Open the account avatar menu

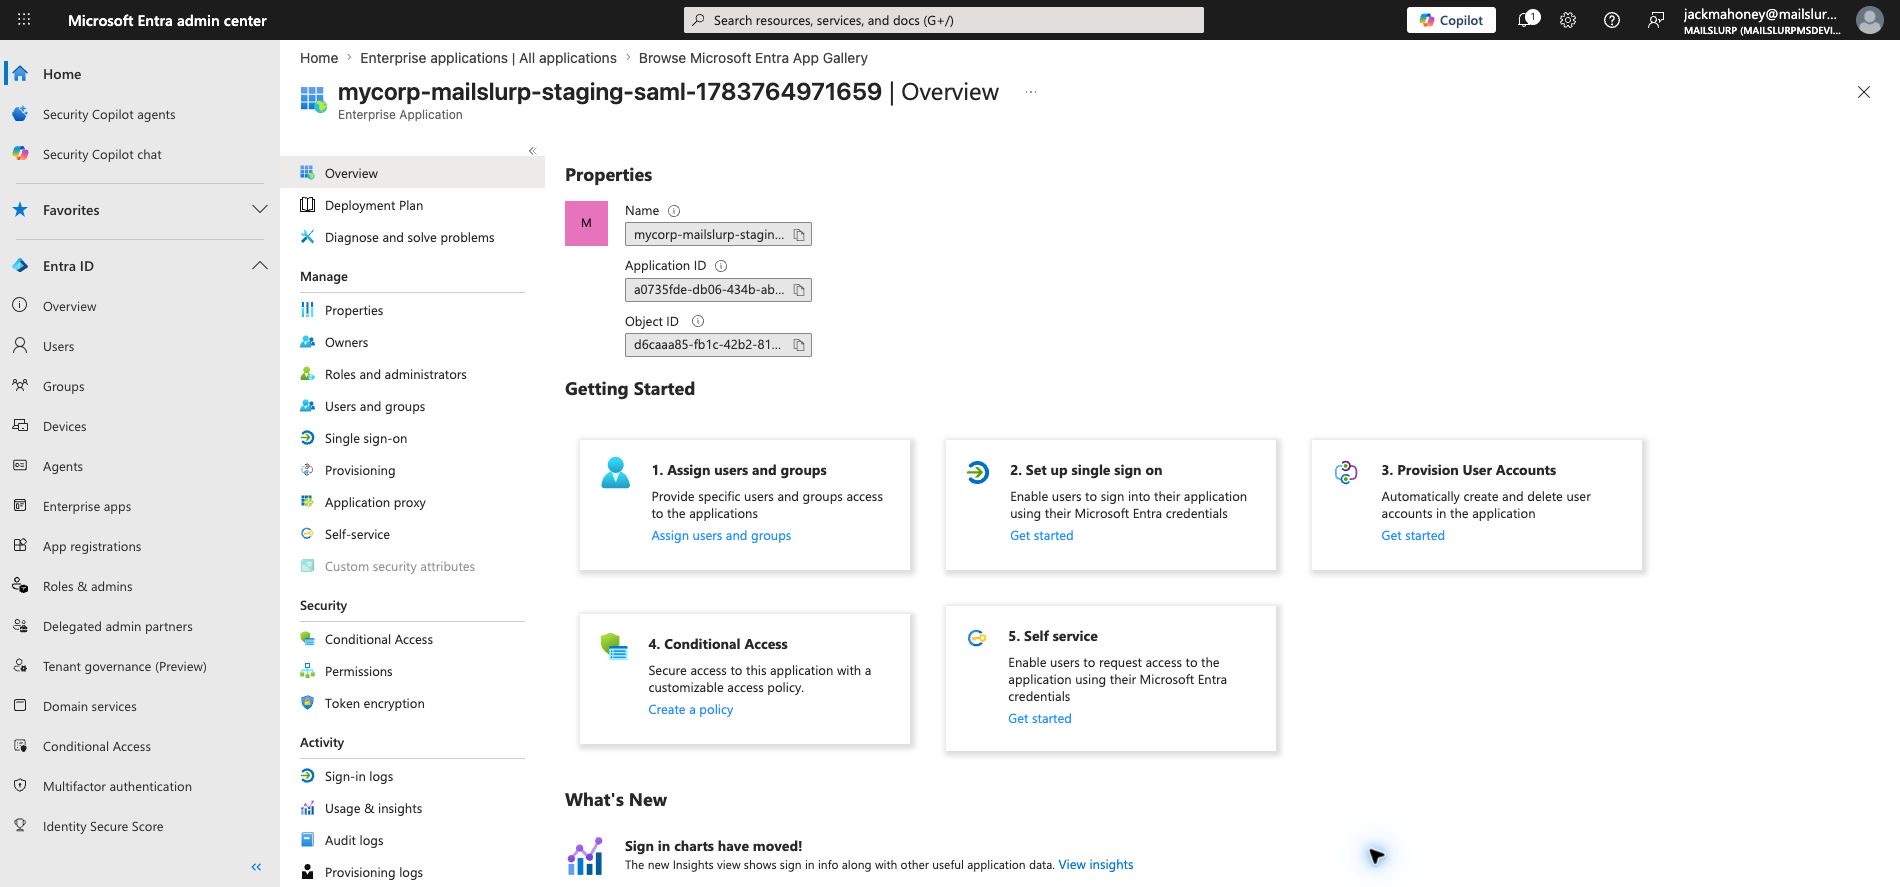coord(1869,20)
